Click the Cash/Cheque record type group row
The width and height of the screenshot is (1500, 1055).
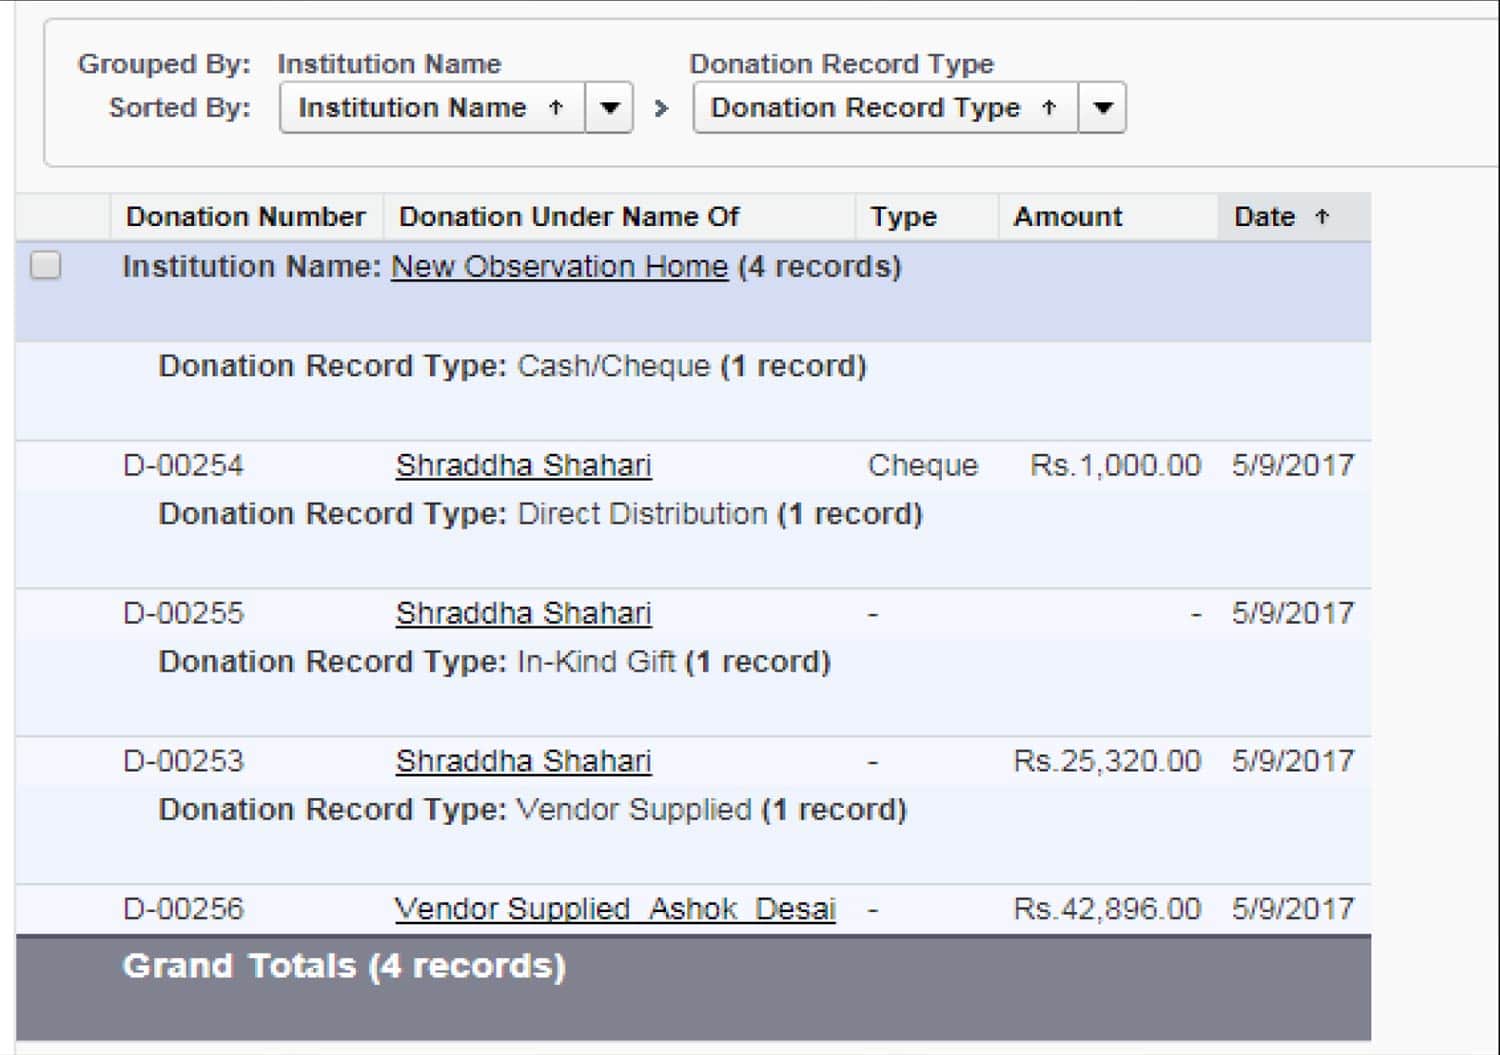[x=693, y=391]
